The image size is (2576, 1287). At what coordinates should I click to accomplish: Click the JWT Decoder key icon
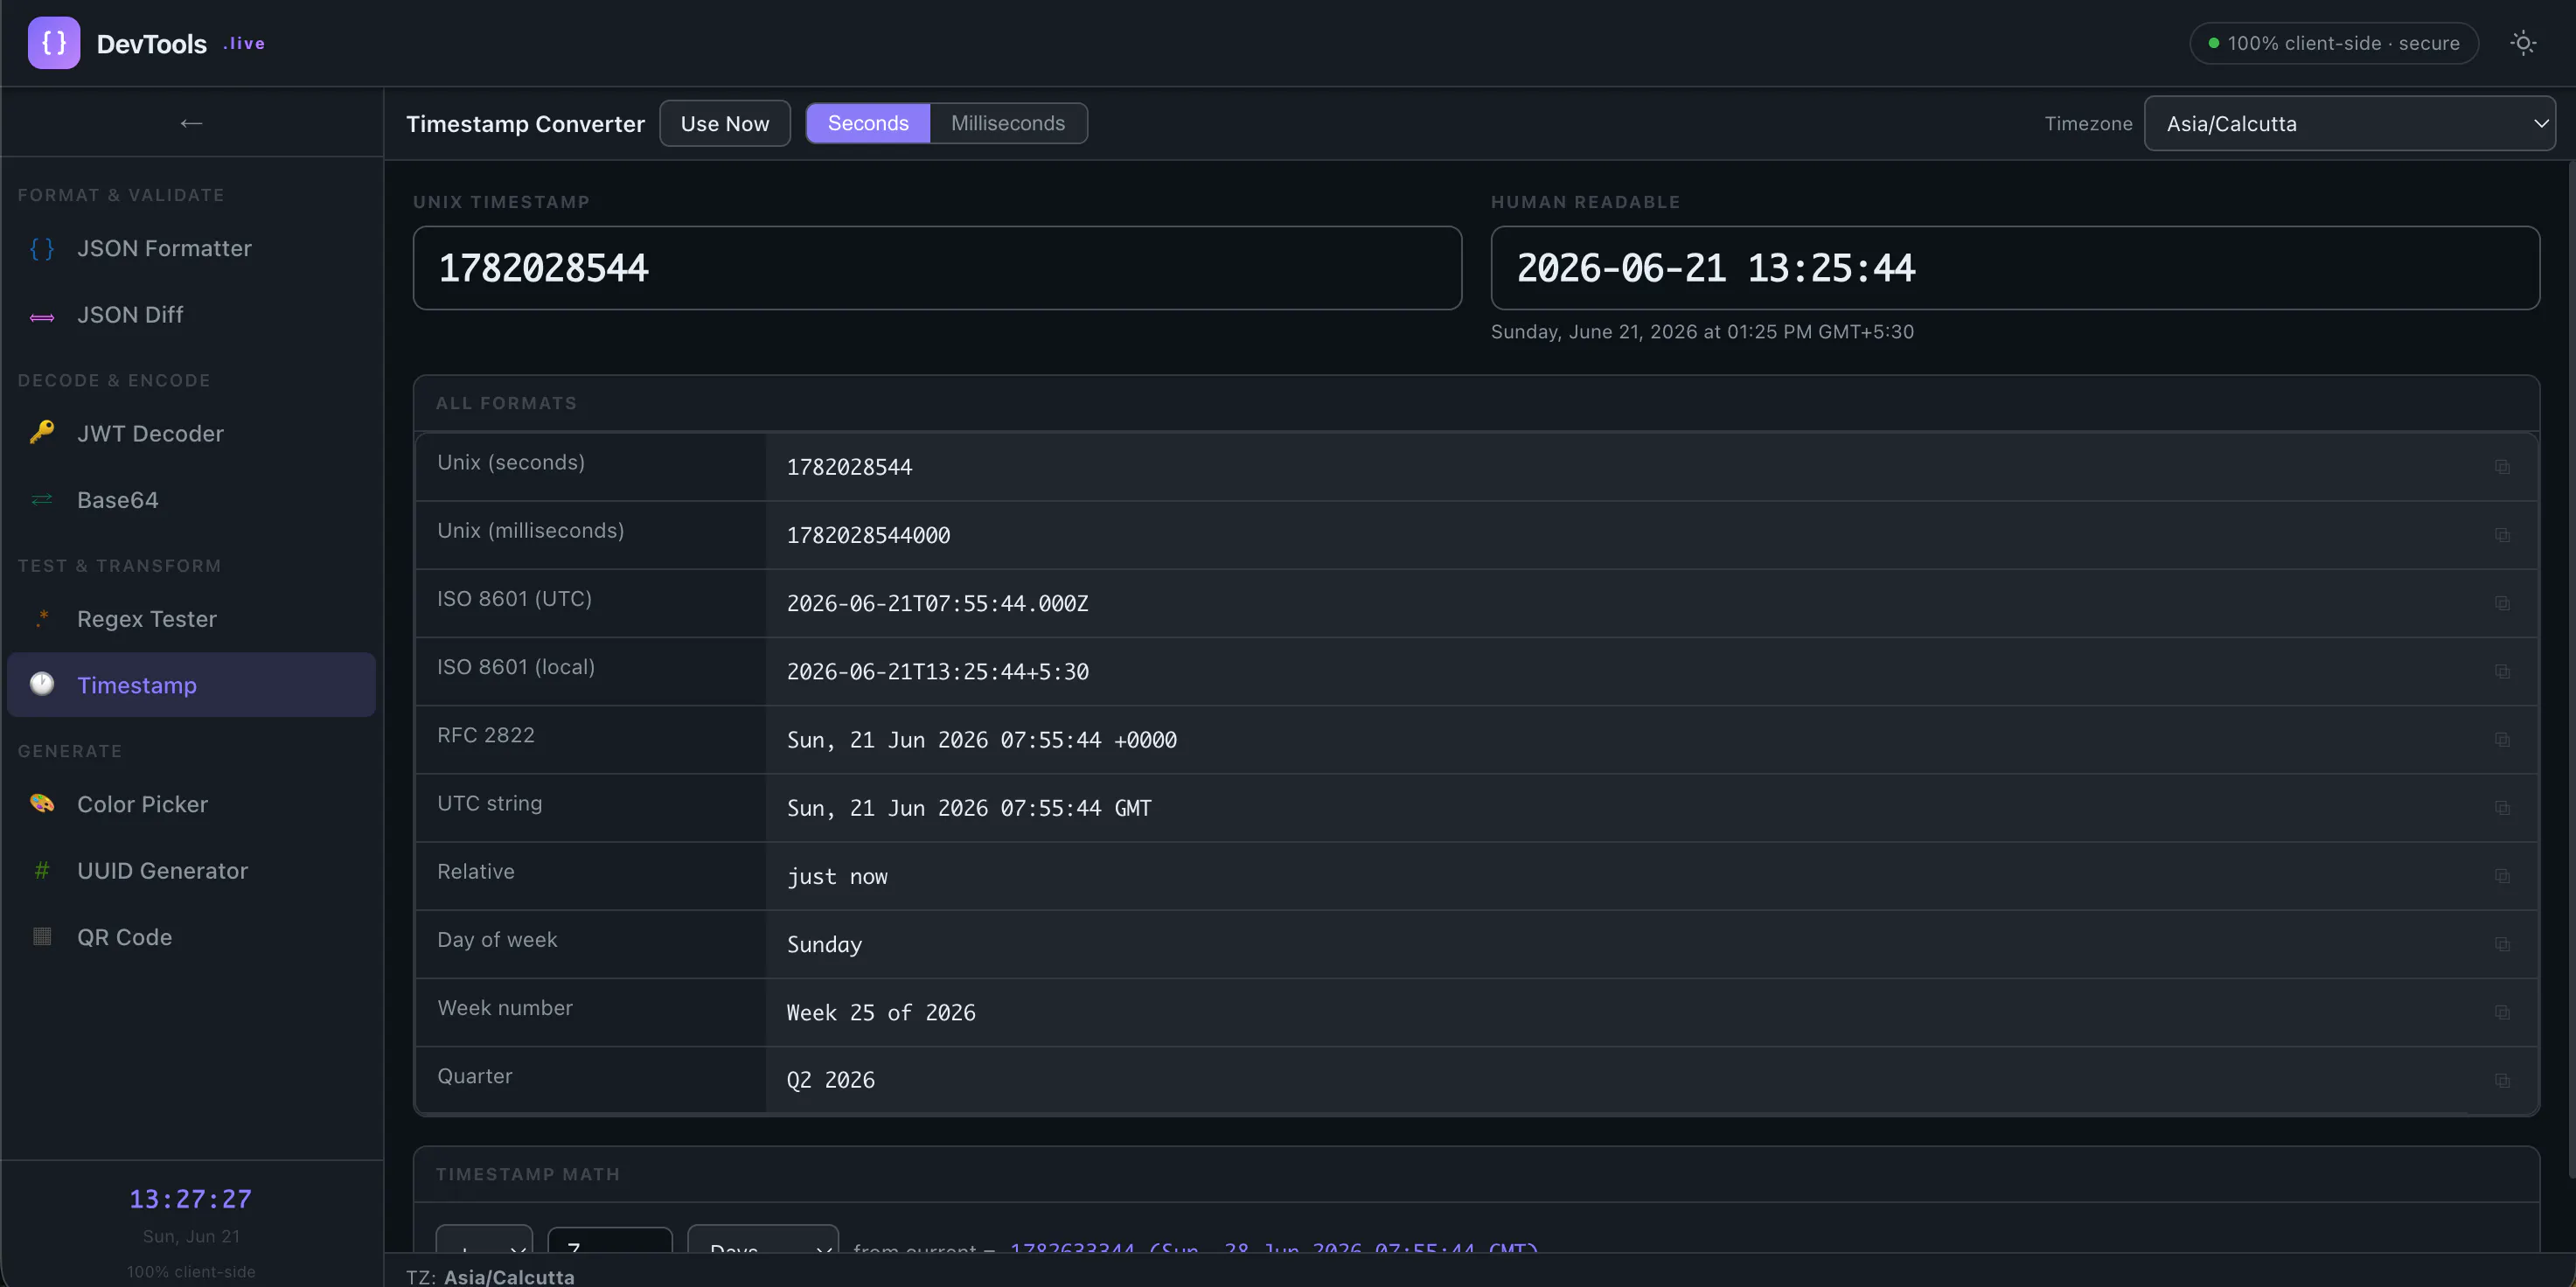42,433
